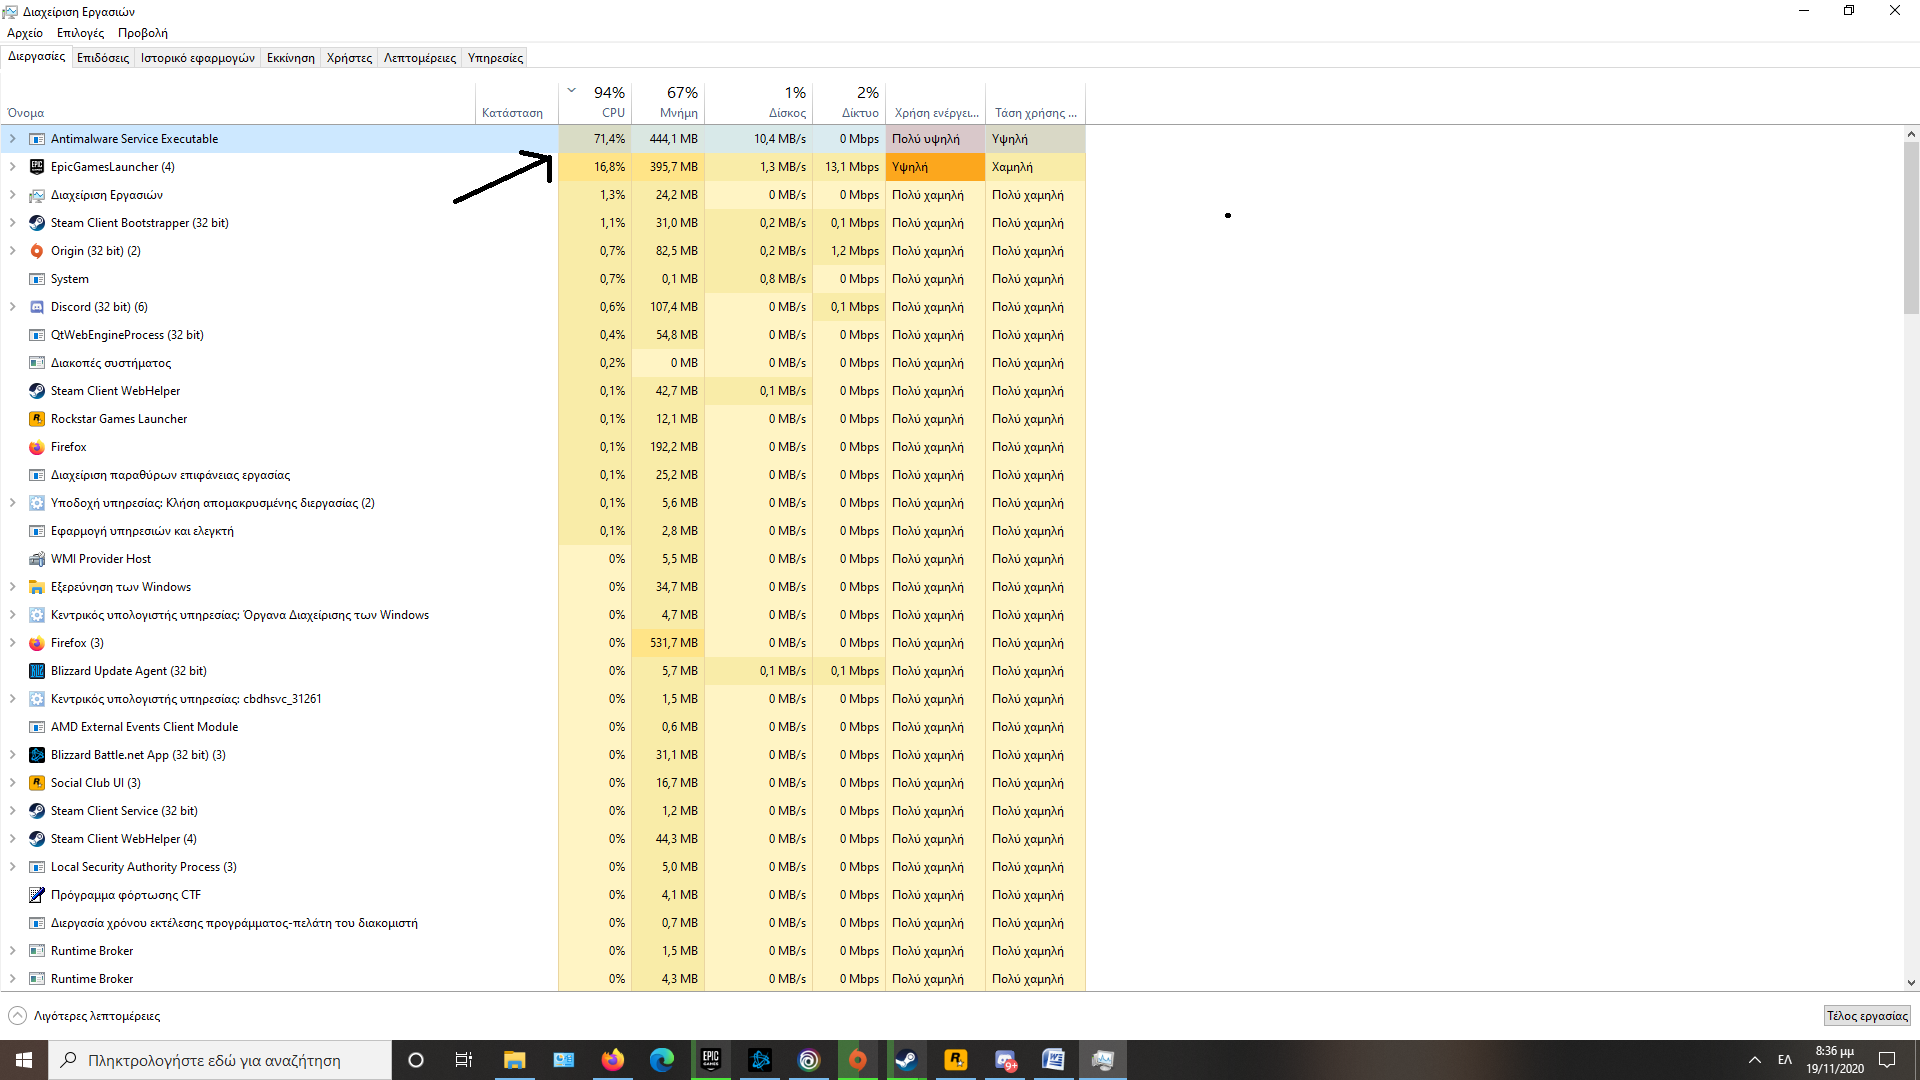Click the Rockstar Games Launcher process icon
The image size is (1920, 1080).
[37, 419]
